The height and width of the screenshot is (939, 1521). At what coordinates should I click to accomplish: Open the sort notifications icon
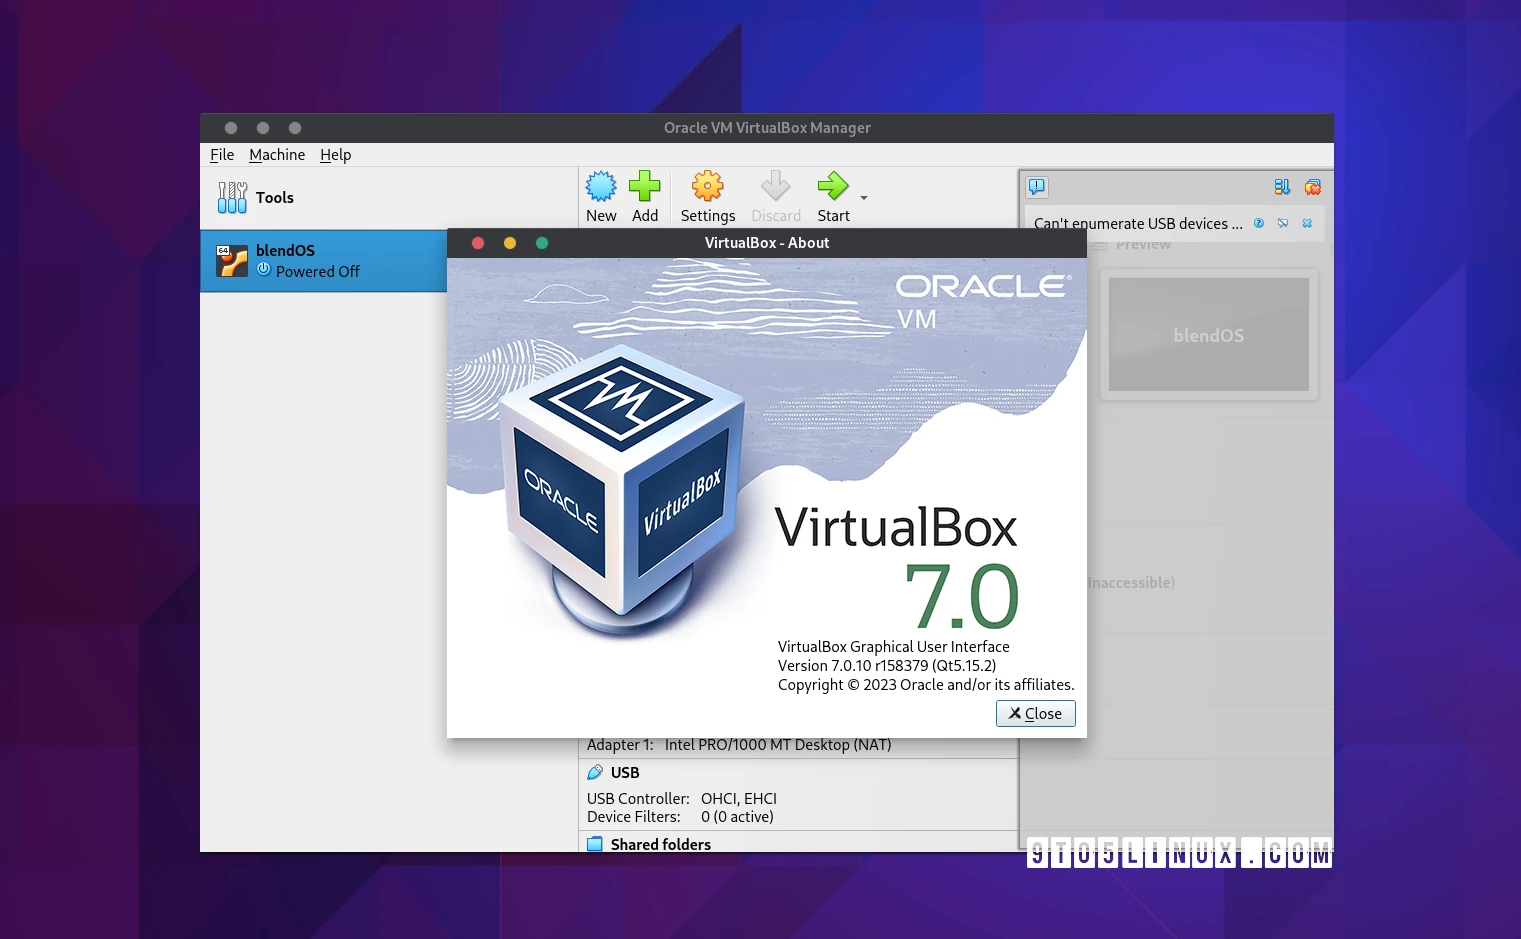tap(1281, 187)
